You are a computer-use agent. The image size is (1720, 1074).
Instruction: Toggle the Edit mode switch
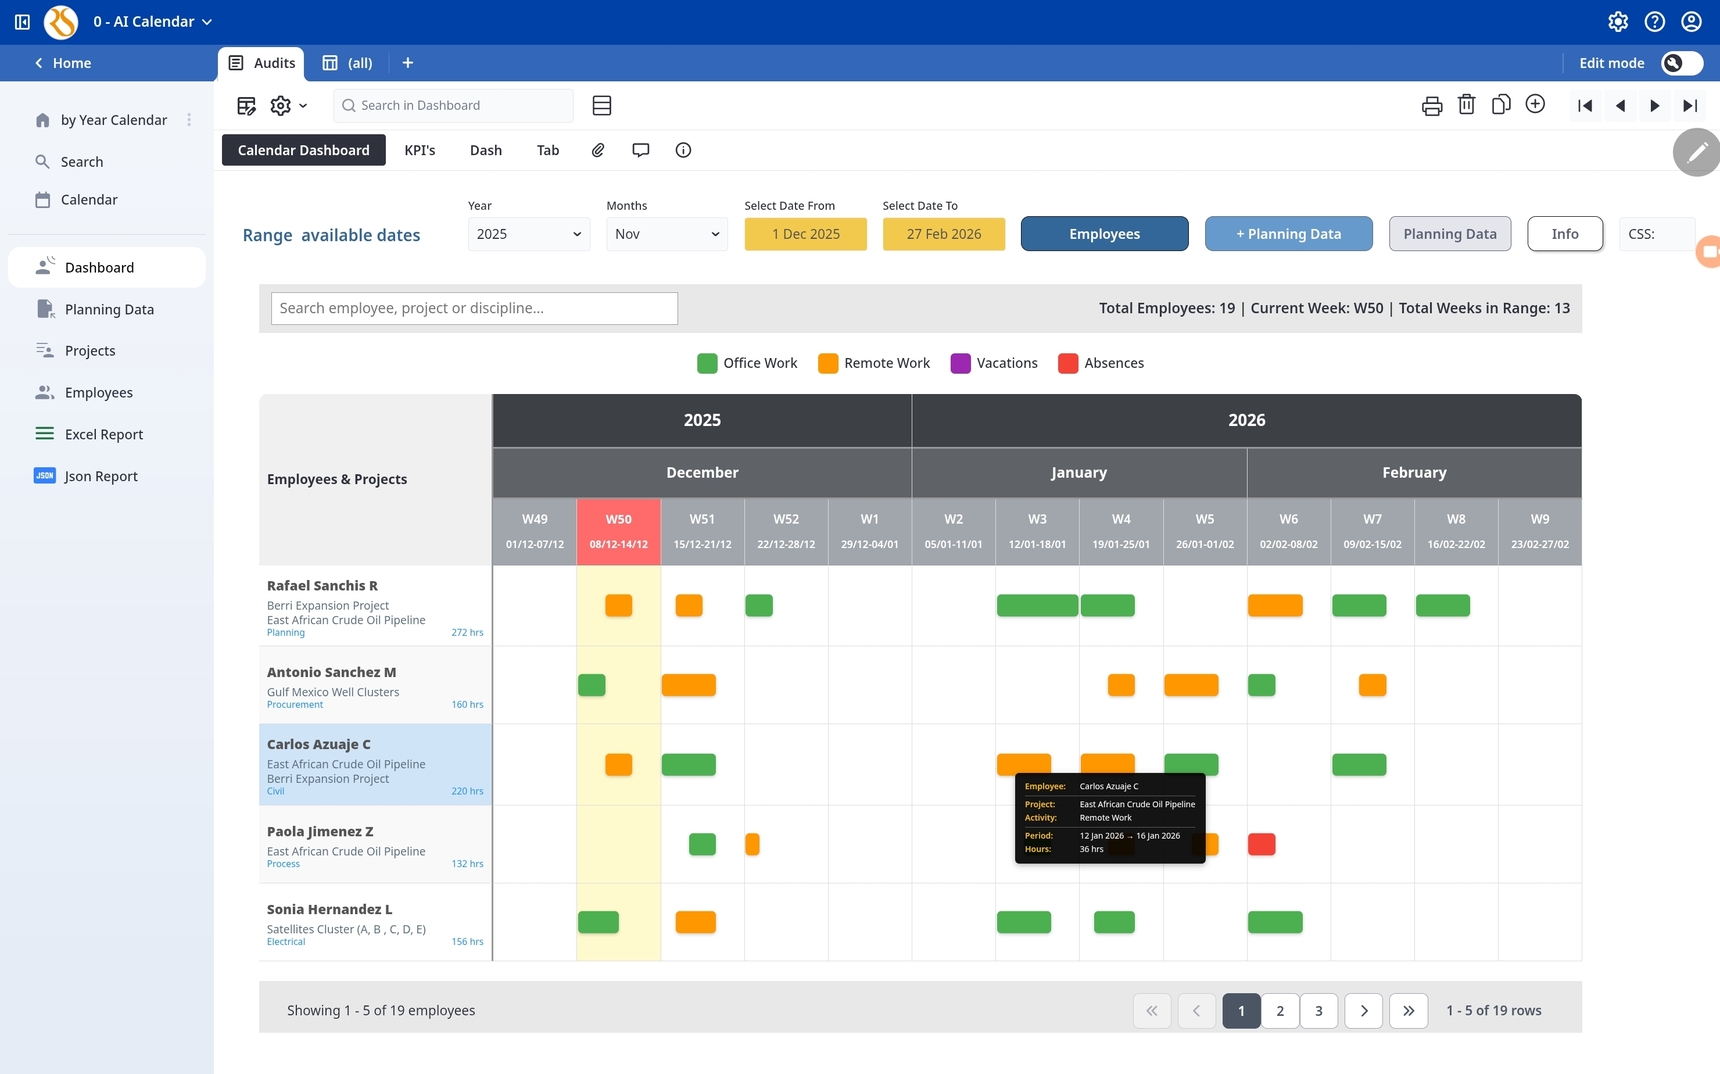click(x=1681, y=63)
